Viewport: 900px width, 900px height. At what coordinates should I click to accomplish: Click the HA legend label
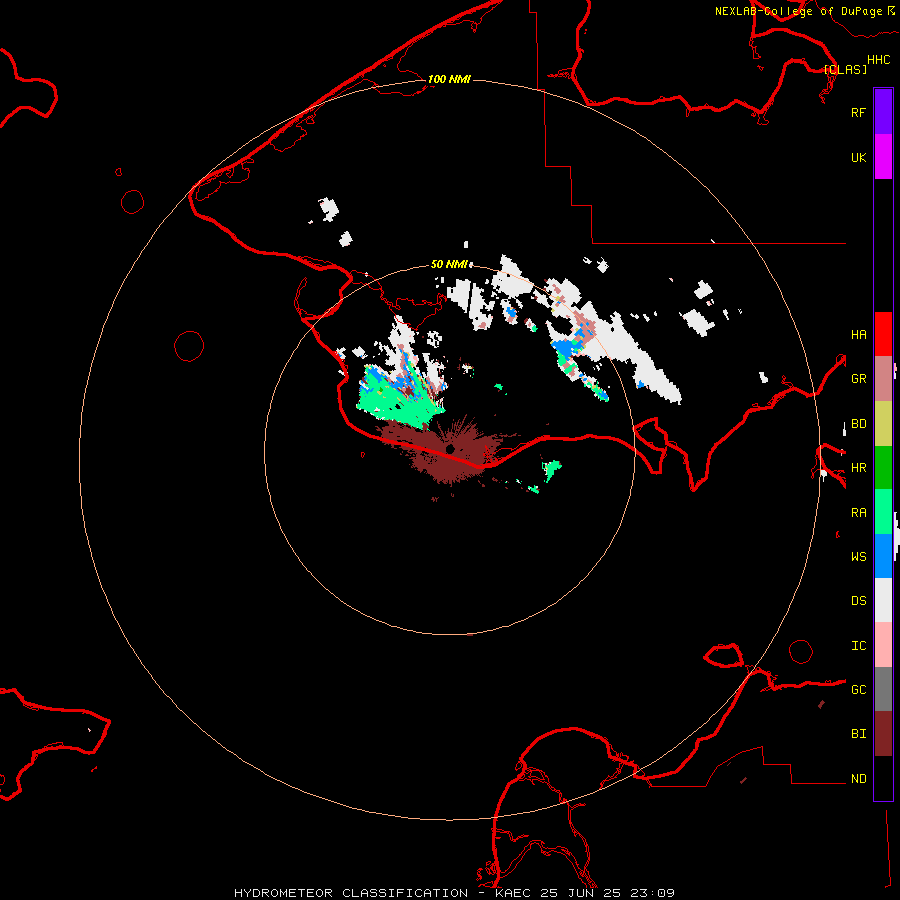pyautogui.click(x=858, y=335)
